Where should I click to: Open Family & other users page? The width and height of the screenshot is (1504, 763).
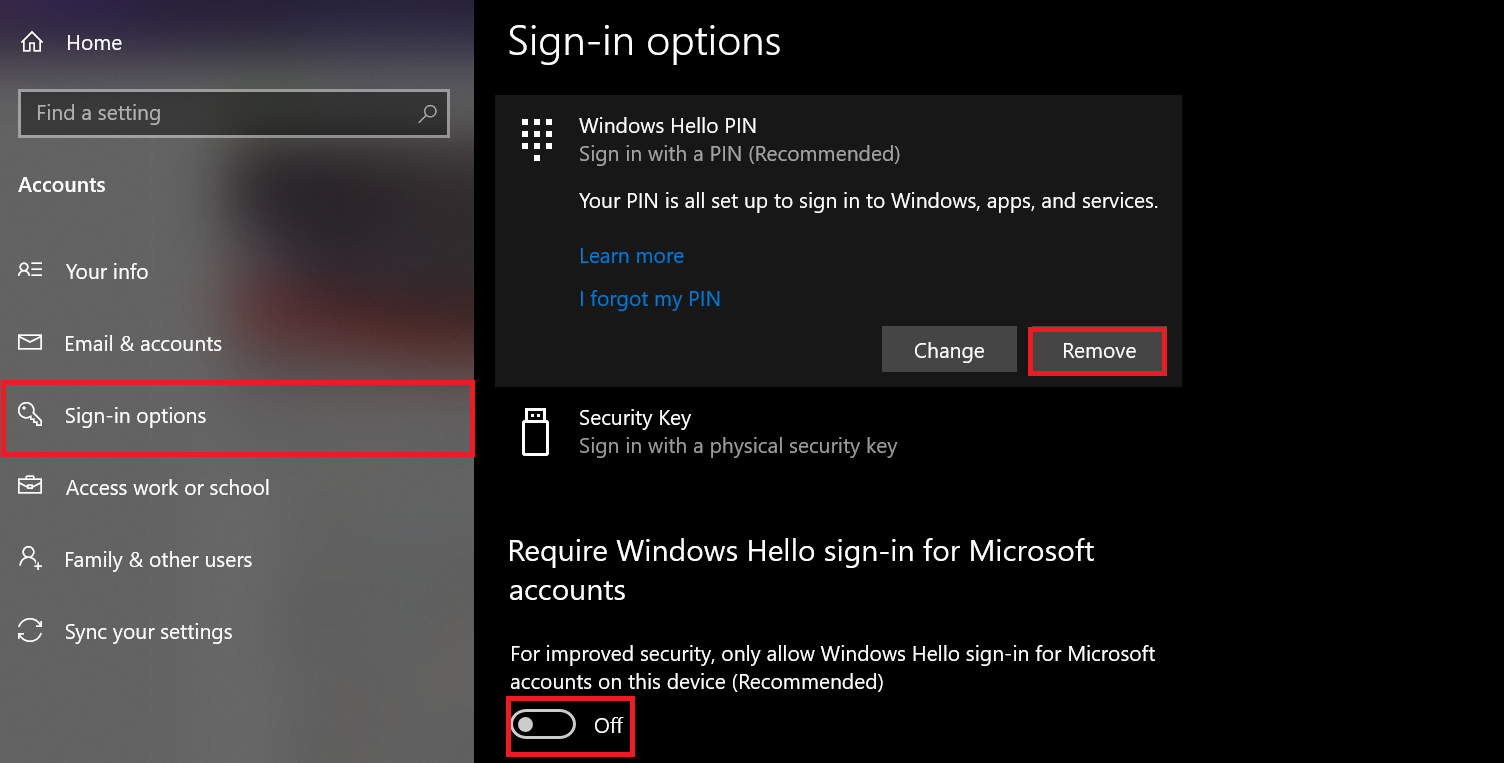(x=237, y=559)
